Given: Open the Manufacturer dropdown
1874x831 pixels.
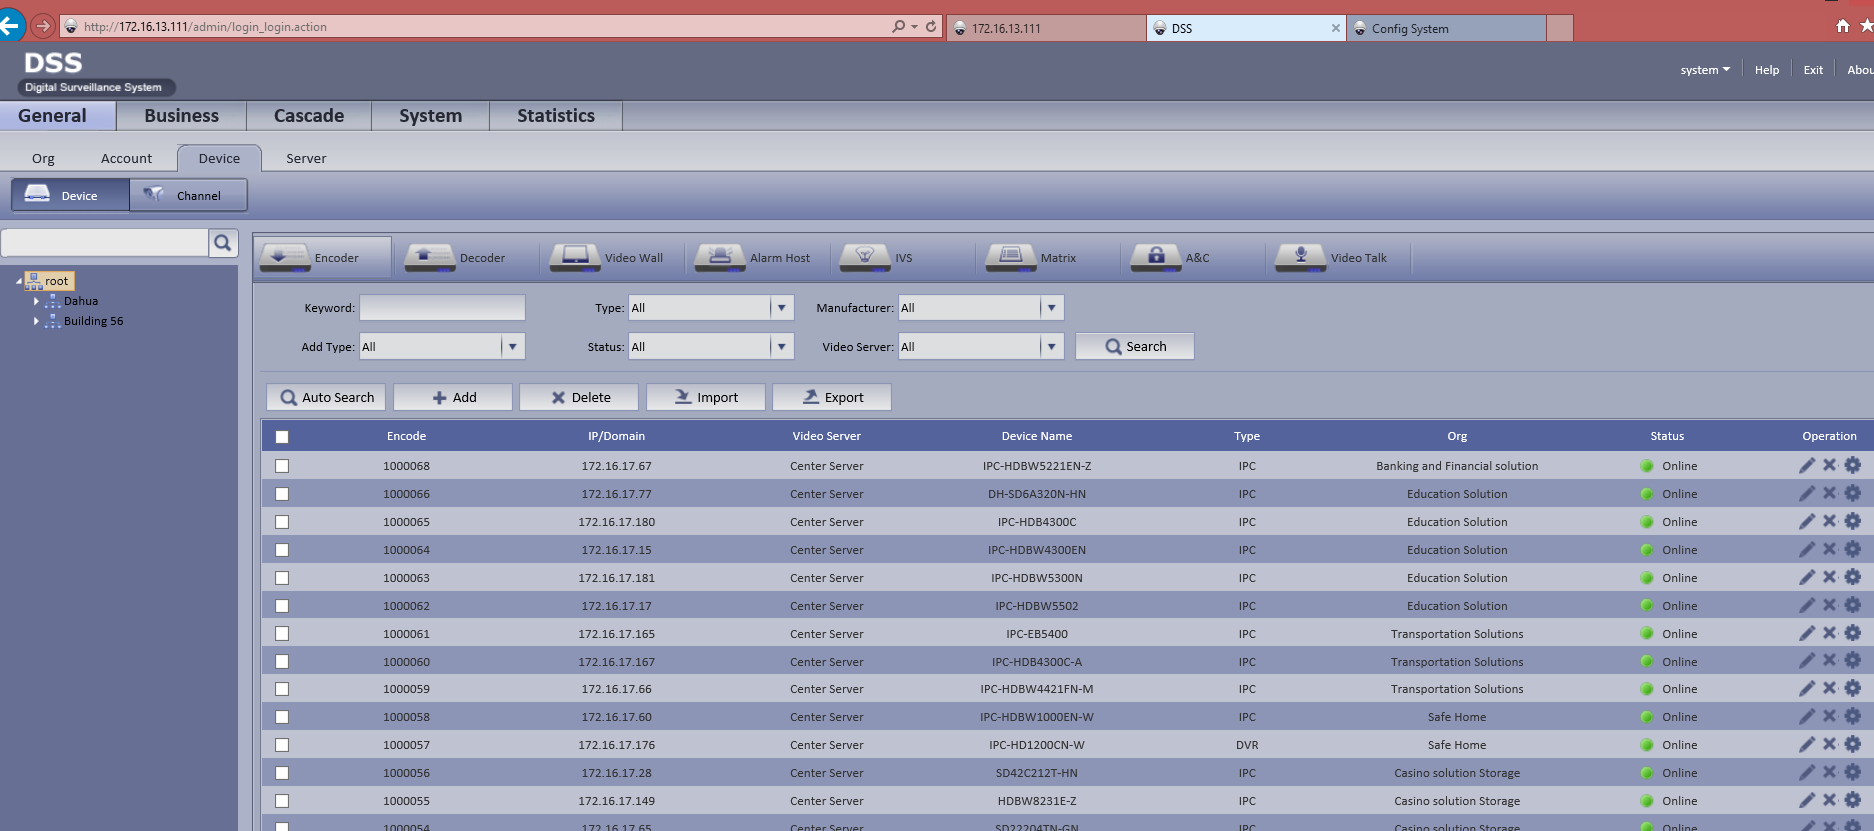Looking at the screenshot, I should pyautogui.click(x=1051, y=308).
